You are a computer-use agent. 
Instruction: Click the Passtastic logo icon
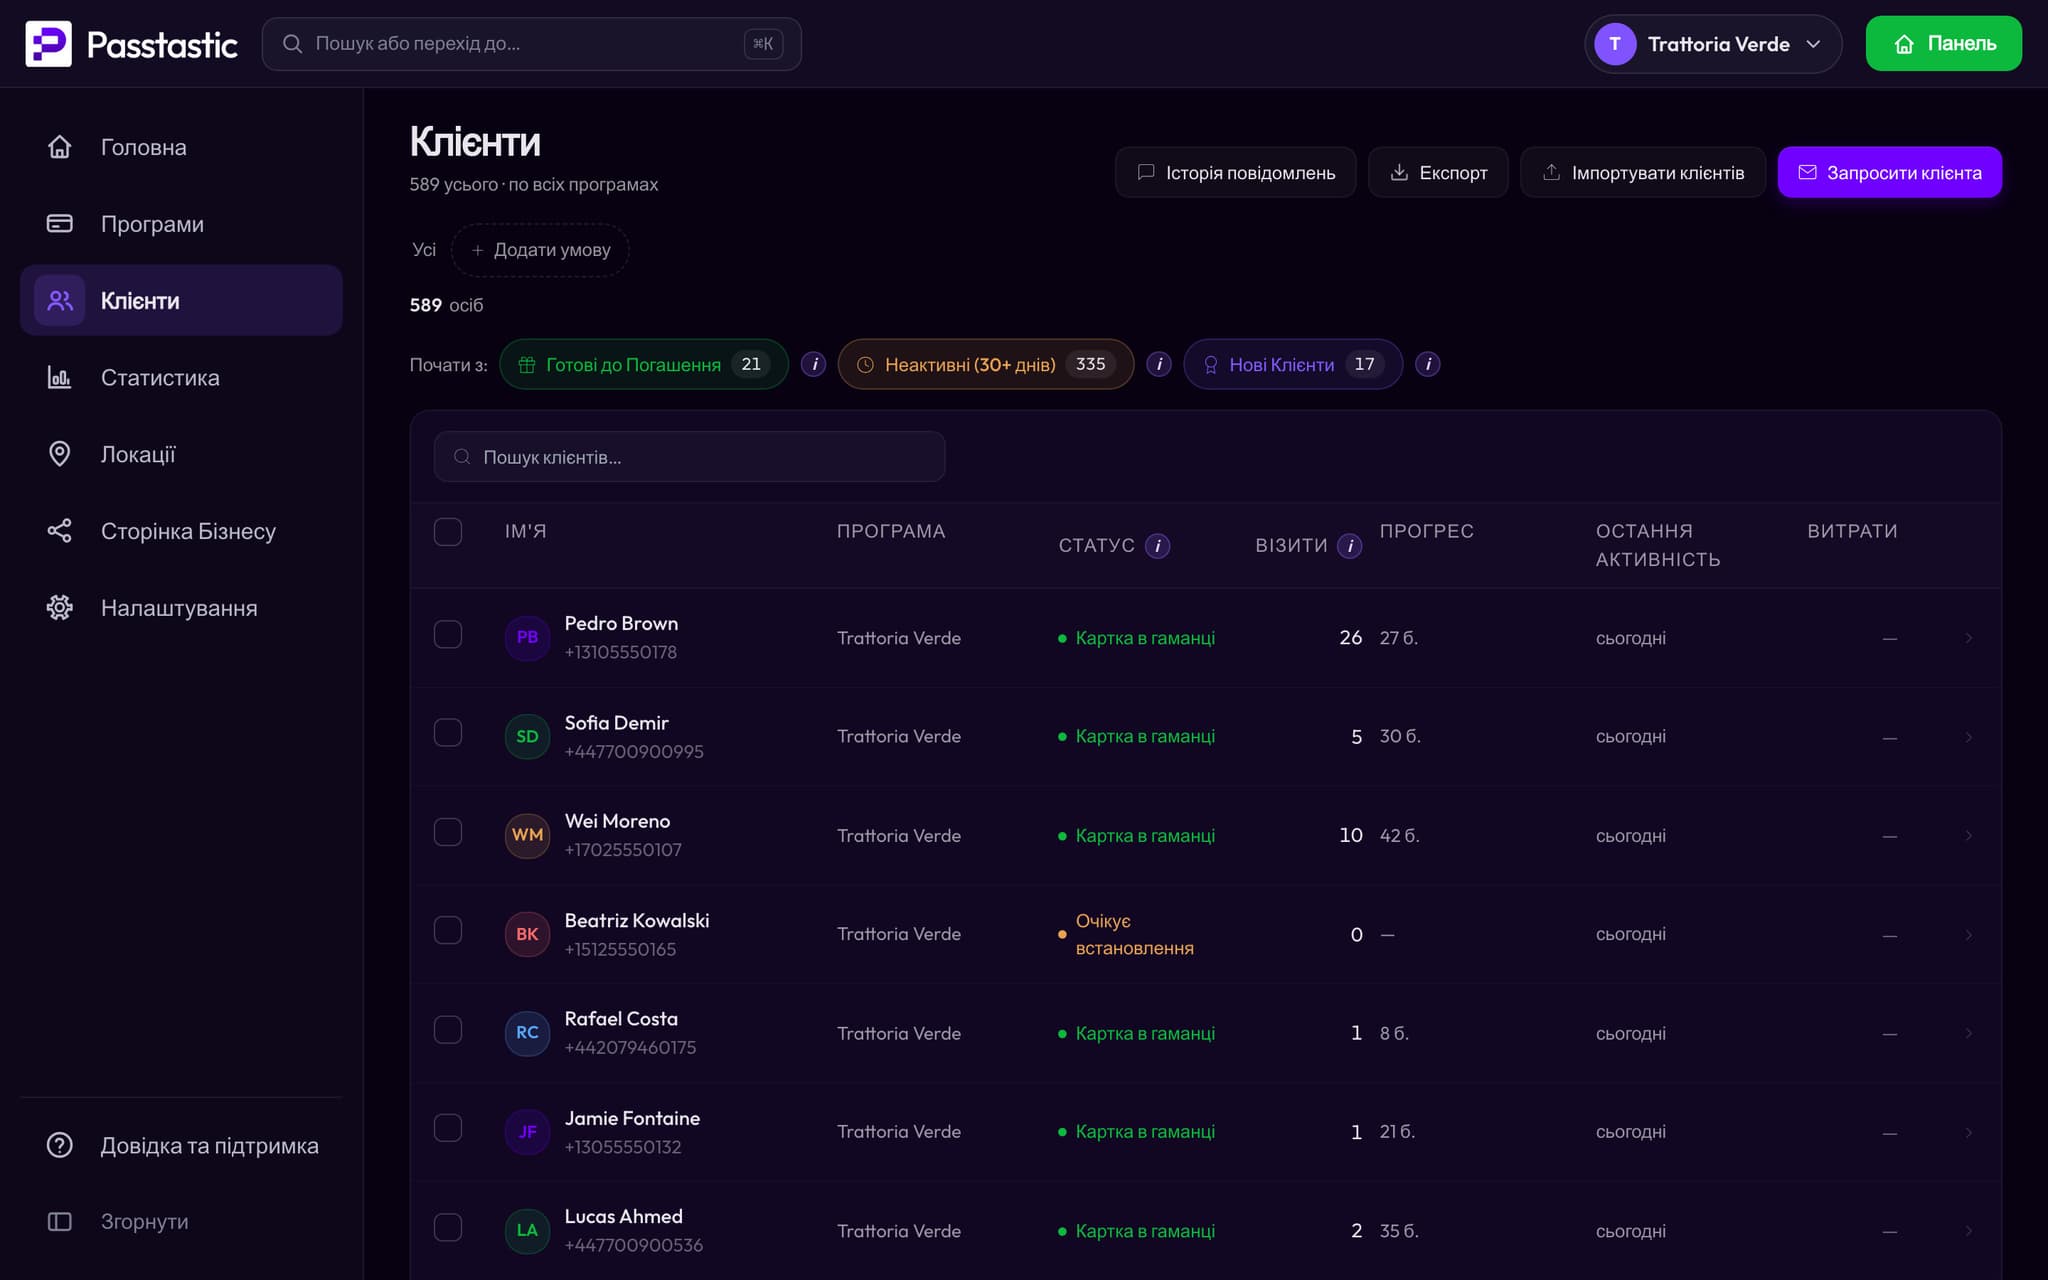click(x=48, y=43)
